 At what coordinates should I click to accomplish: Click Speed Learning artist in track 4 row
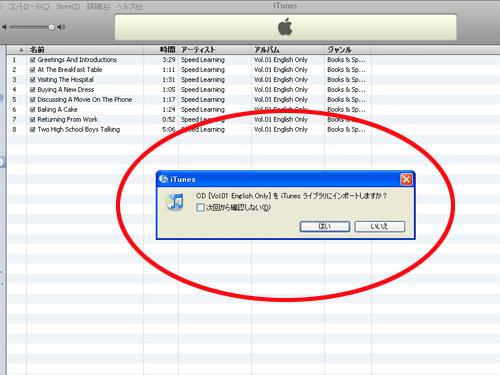click(203, 90)
